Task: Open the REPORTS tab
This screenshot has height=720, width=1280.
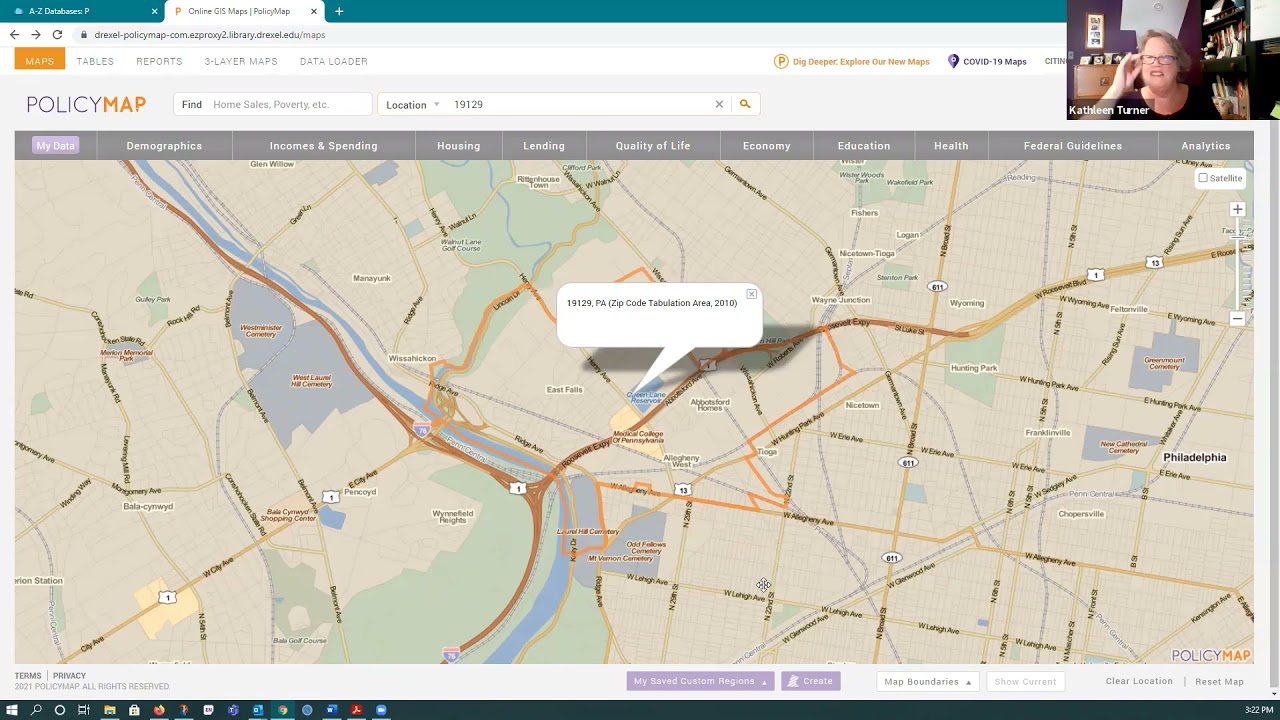Action: click(159, 61)
